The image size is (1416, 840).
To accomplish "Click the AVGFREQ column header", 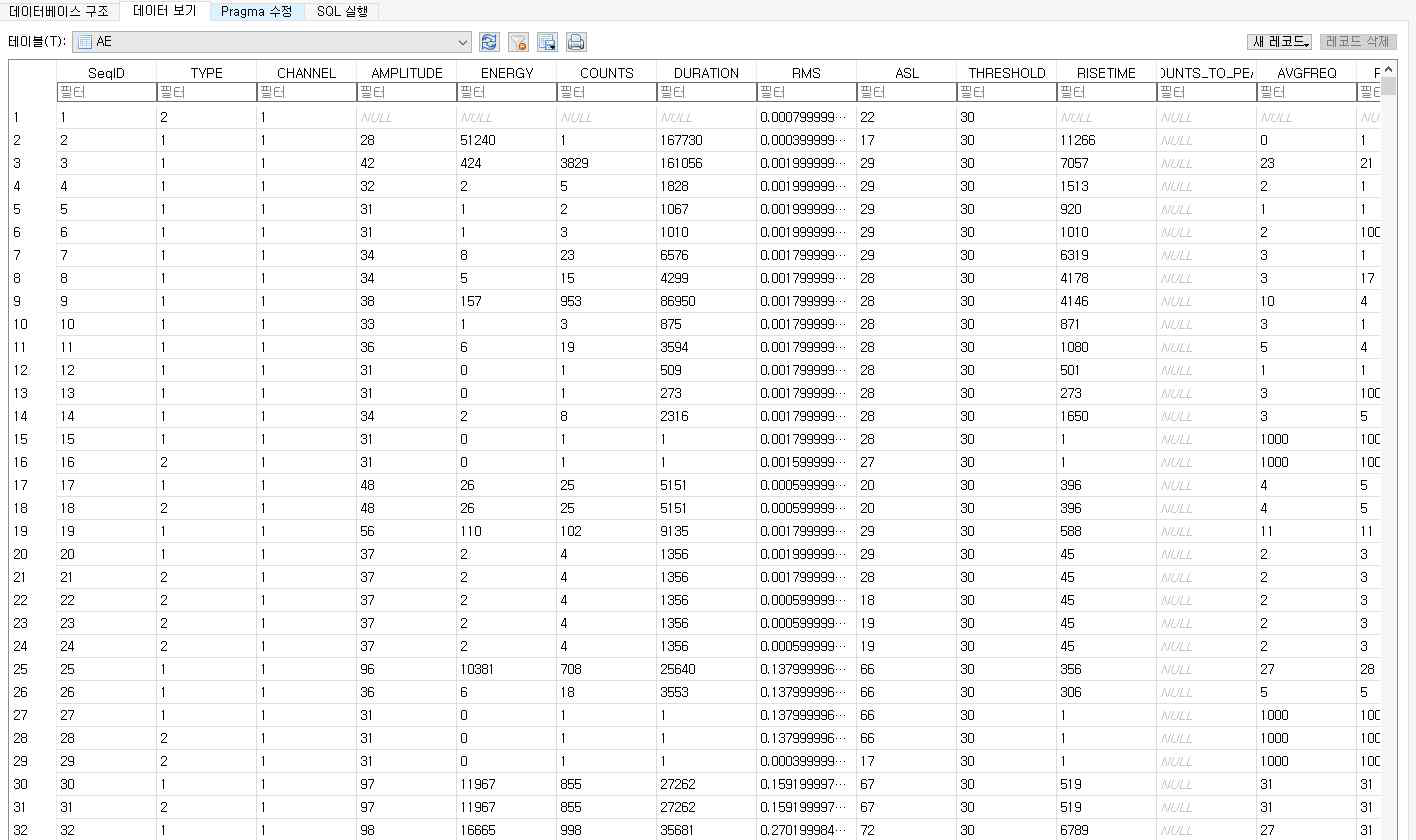I will coord(1306,73).
